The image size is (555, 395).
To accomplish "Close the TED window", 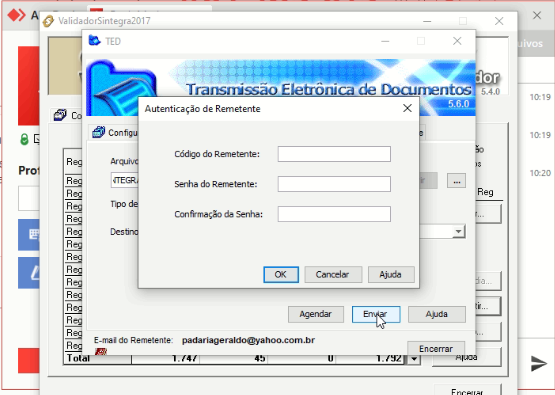I will (x=457, y=41).
